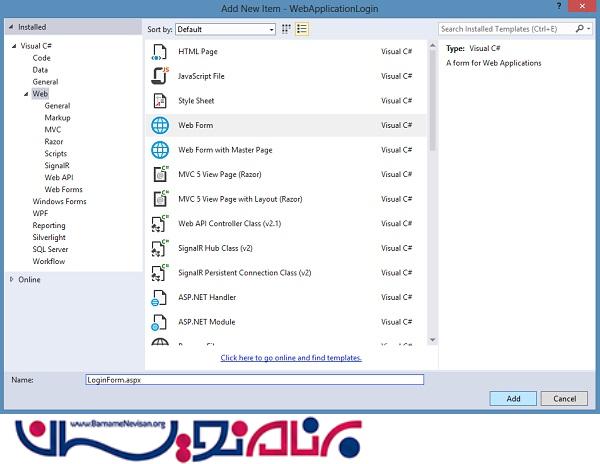Switch to small icons grid view

click(287, 29)
